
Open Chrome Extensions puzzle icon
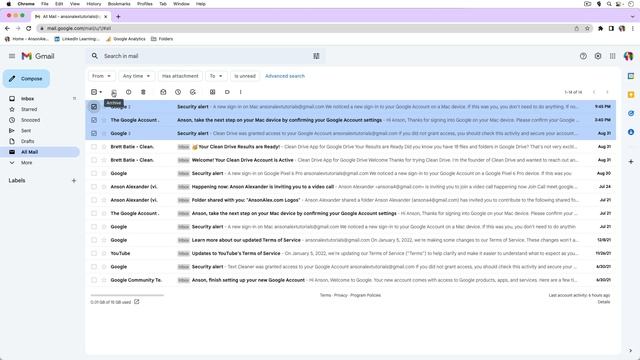[x=600, y=28]
